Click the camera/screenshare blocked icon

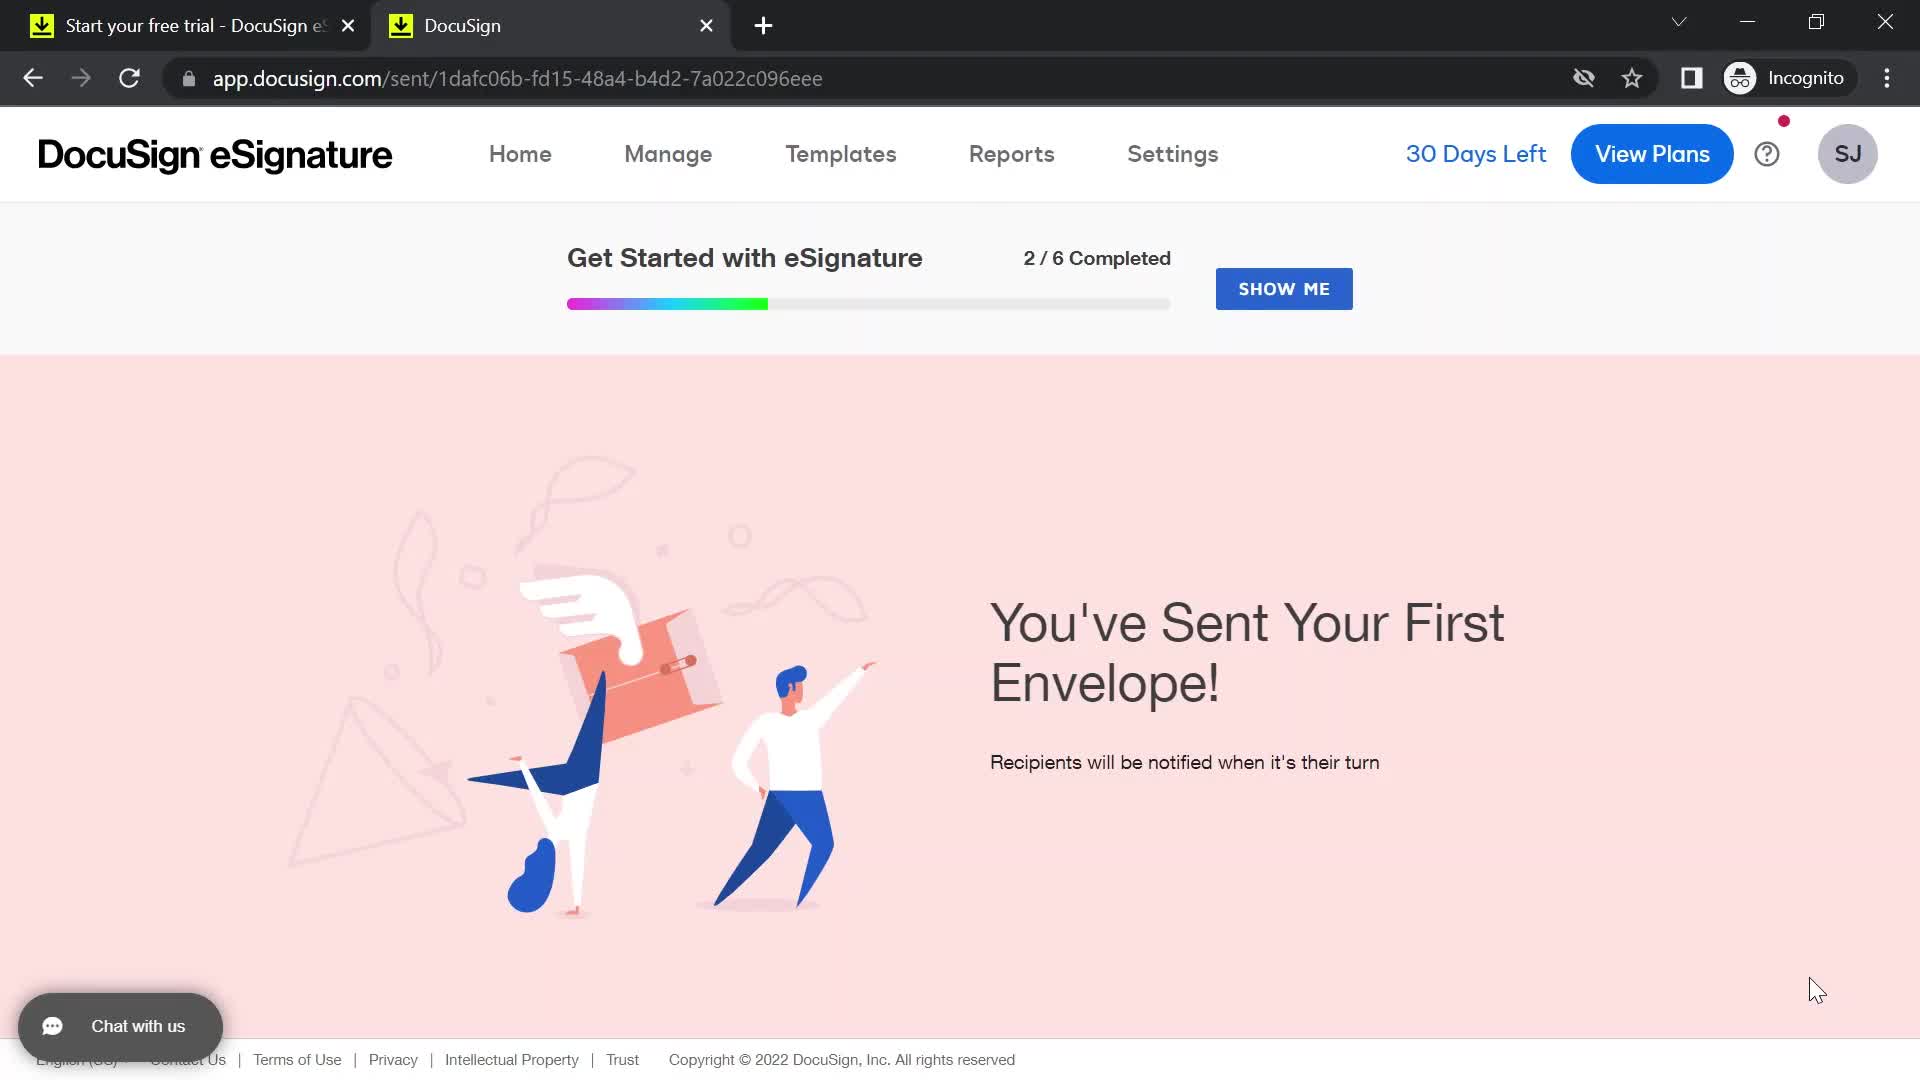point(1584,78)
